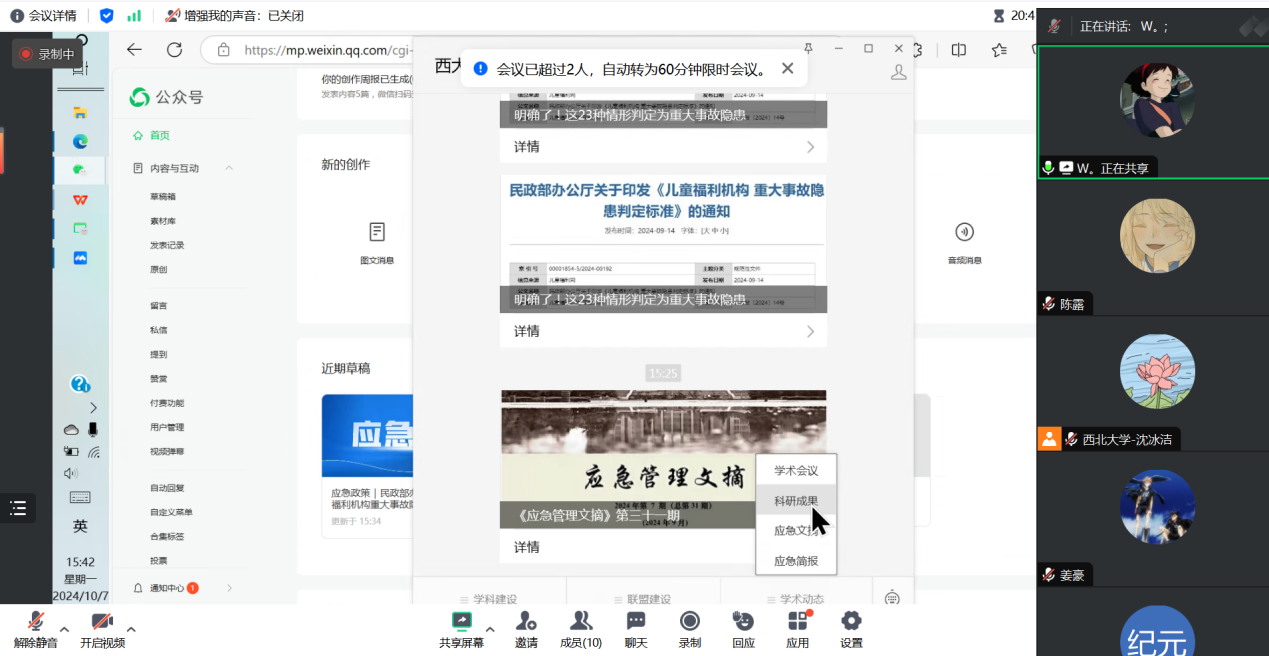Unmute microphone via 解除静音
Screen dimensions: 1269x656
point(36,622)
